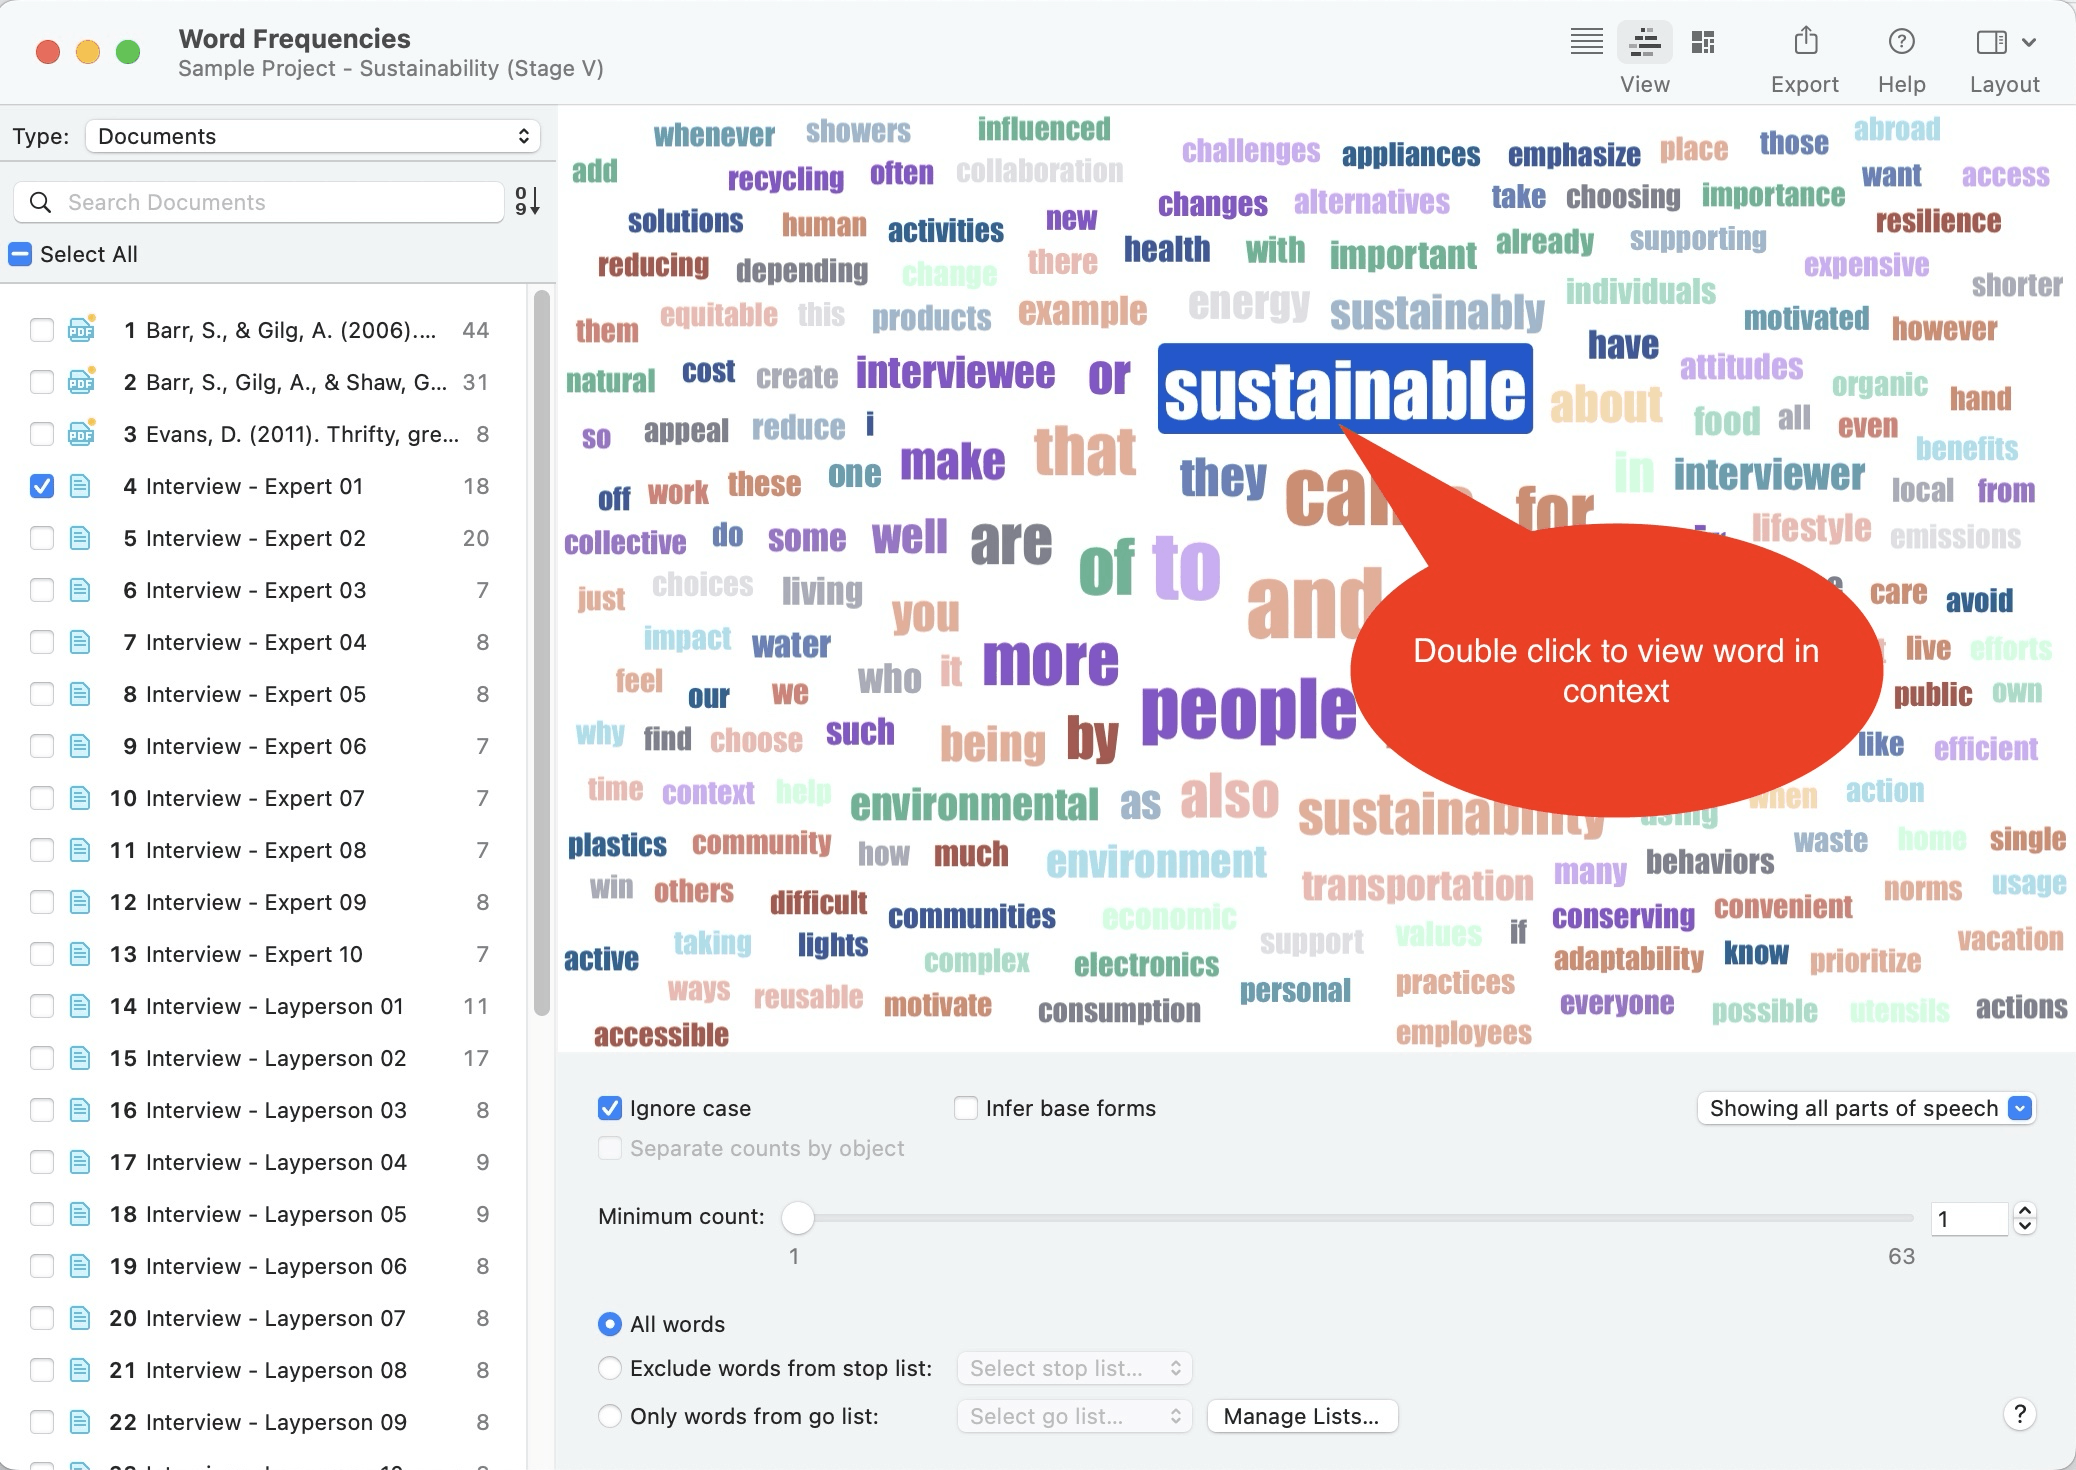2076x1470 pixels.
Task: Open the Layout panel icon
Action: click(x=1991, y=42)
